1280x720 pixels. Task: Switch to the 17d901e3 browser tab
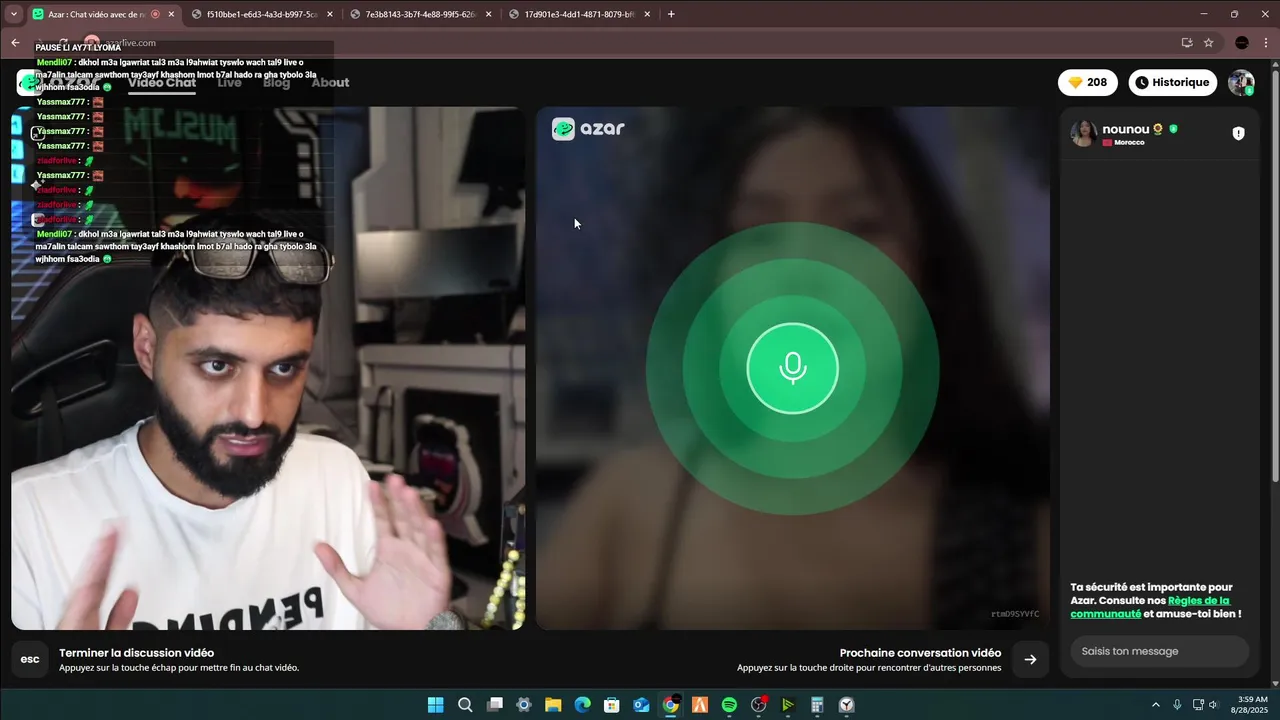(580, 14)
